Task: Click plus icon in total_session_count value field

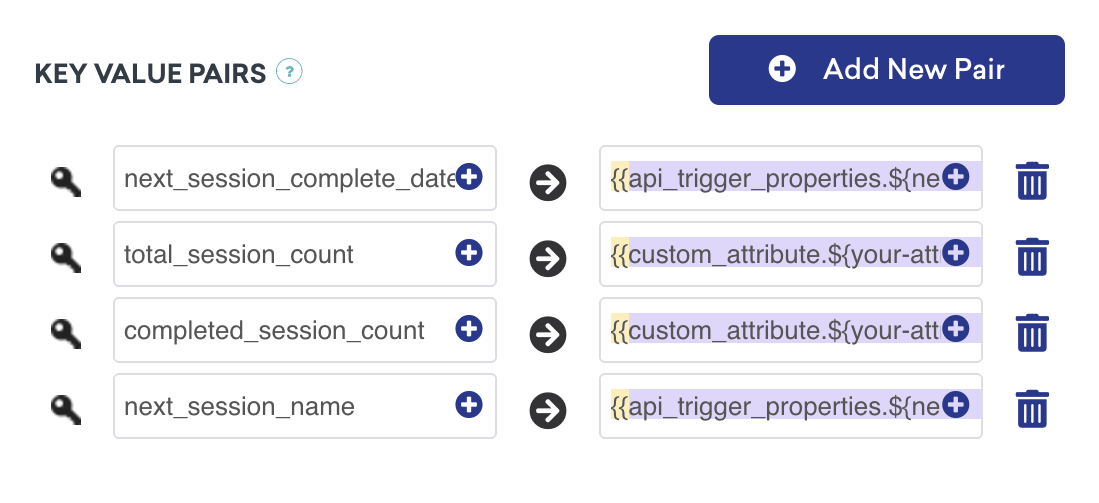Action: click(x=955, y=253)
